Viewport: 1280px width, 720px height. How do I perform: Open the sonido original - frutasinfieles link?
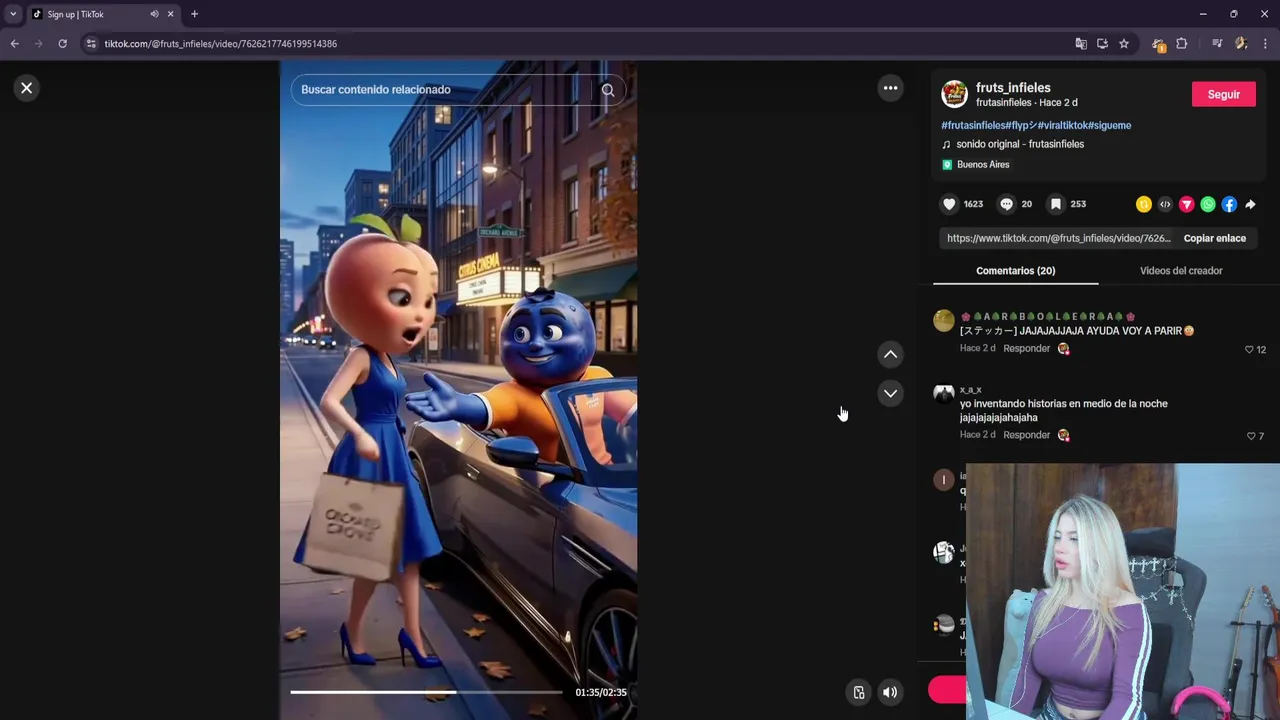[x=1020, y=144]
